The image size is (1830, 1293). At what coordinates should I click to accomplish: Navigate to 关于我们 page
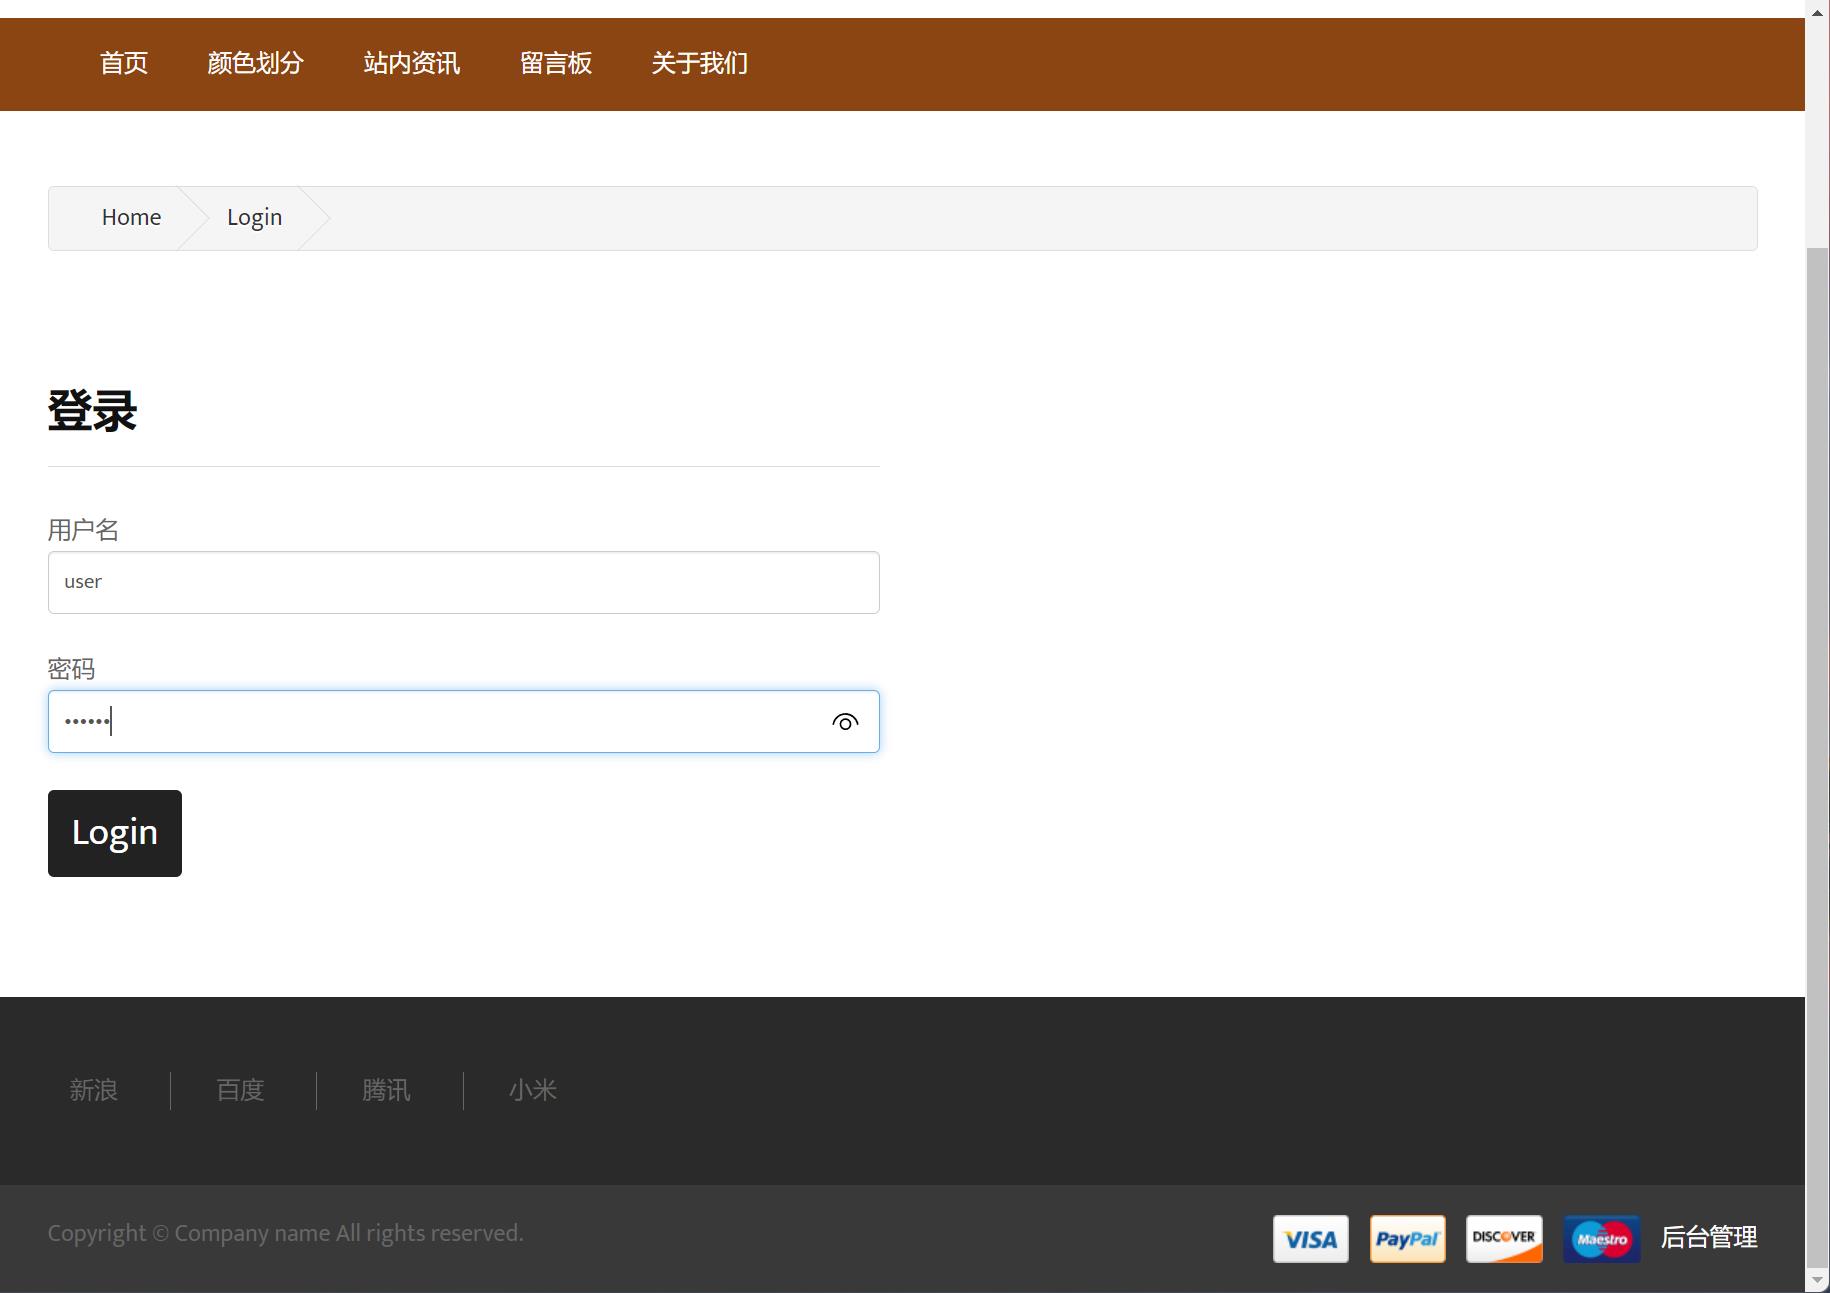[699, 64]
